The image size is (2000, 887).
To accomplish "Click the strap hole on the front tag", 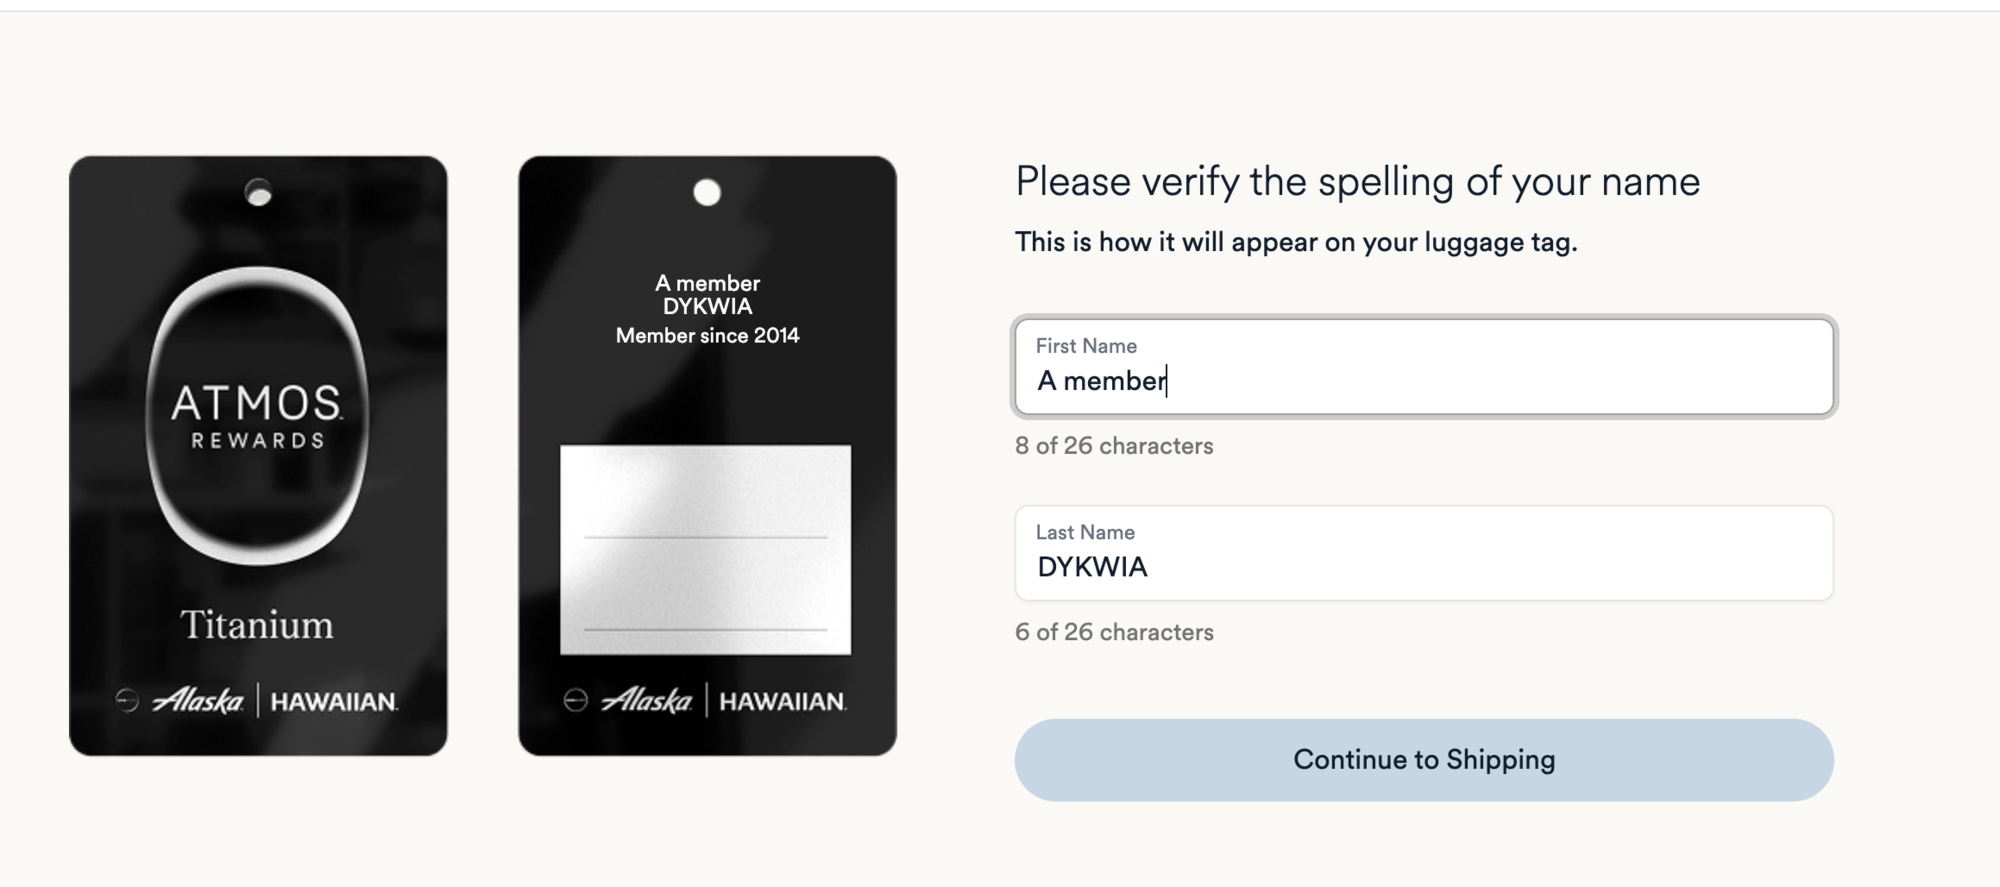I will coord(258,192).
